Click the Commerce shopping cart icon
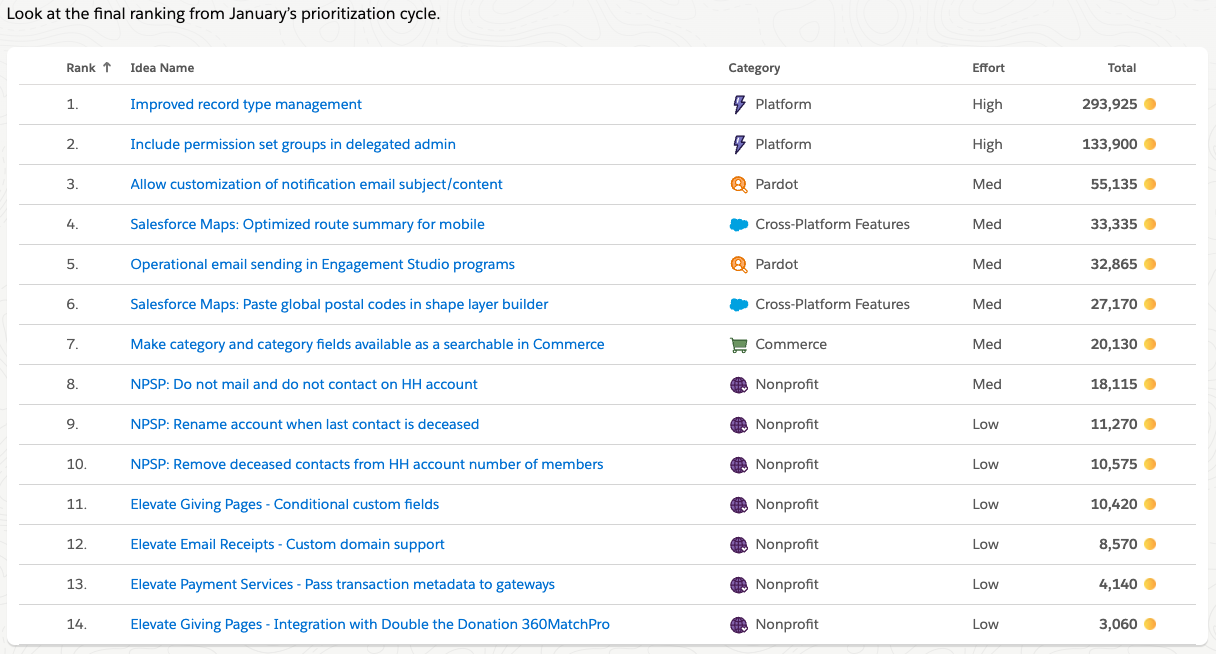The image size is (1216, 654). (739, 345)
